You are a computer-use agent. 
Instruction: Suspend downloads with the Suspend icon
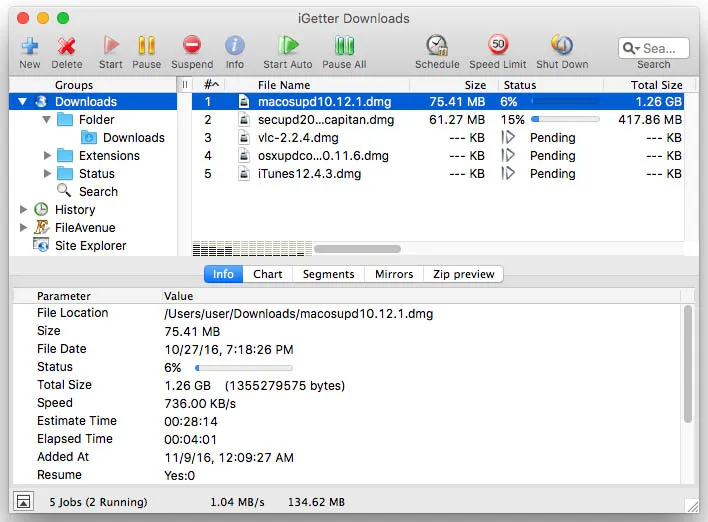point(192,46)
